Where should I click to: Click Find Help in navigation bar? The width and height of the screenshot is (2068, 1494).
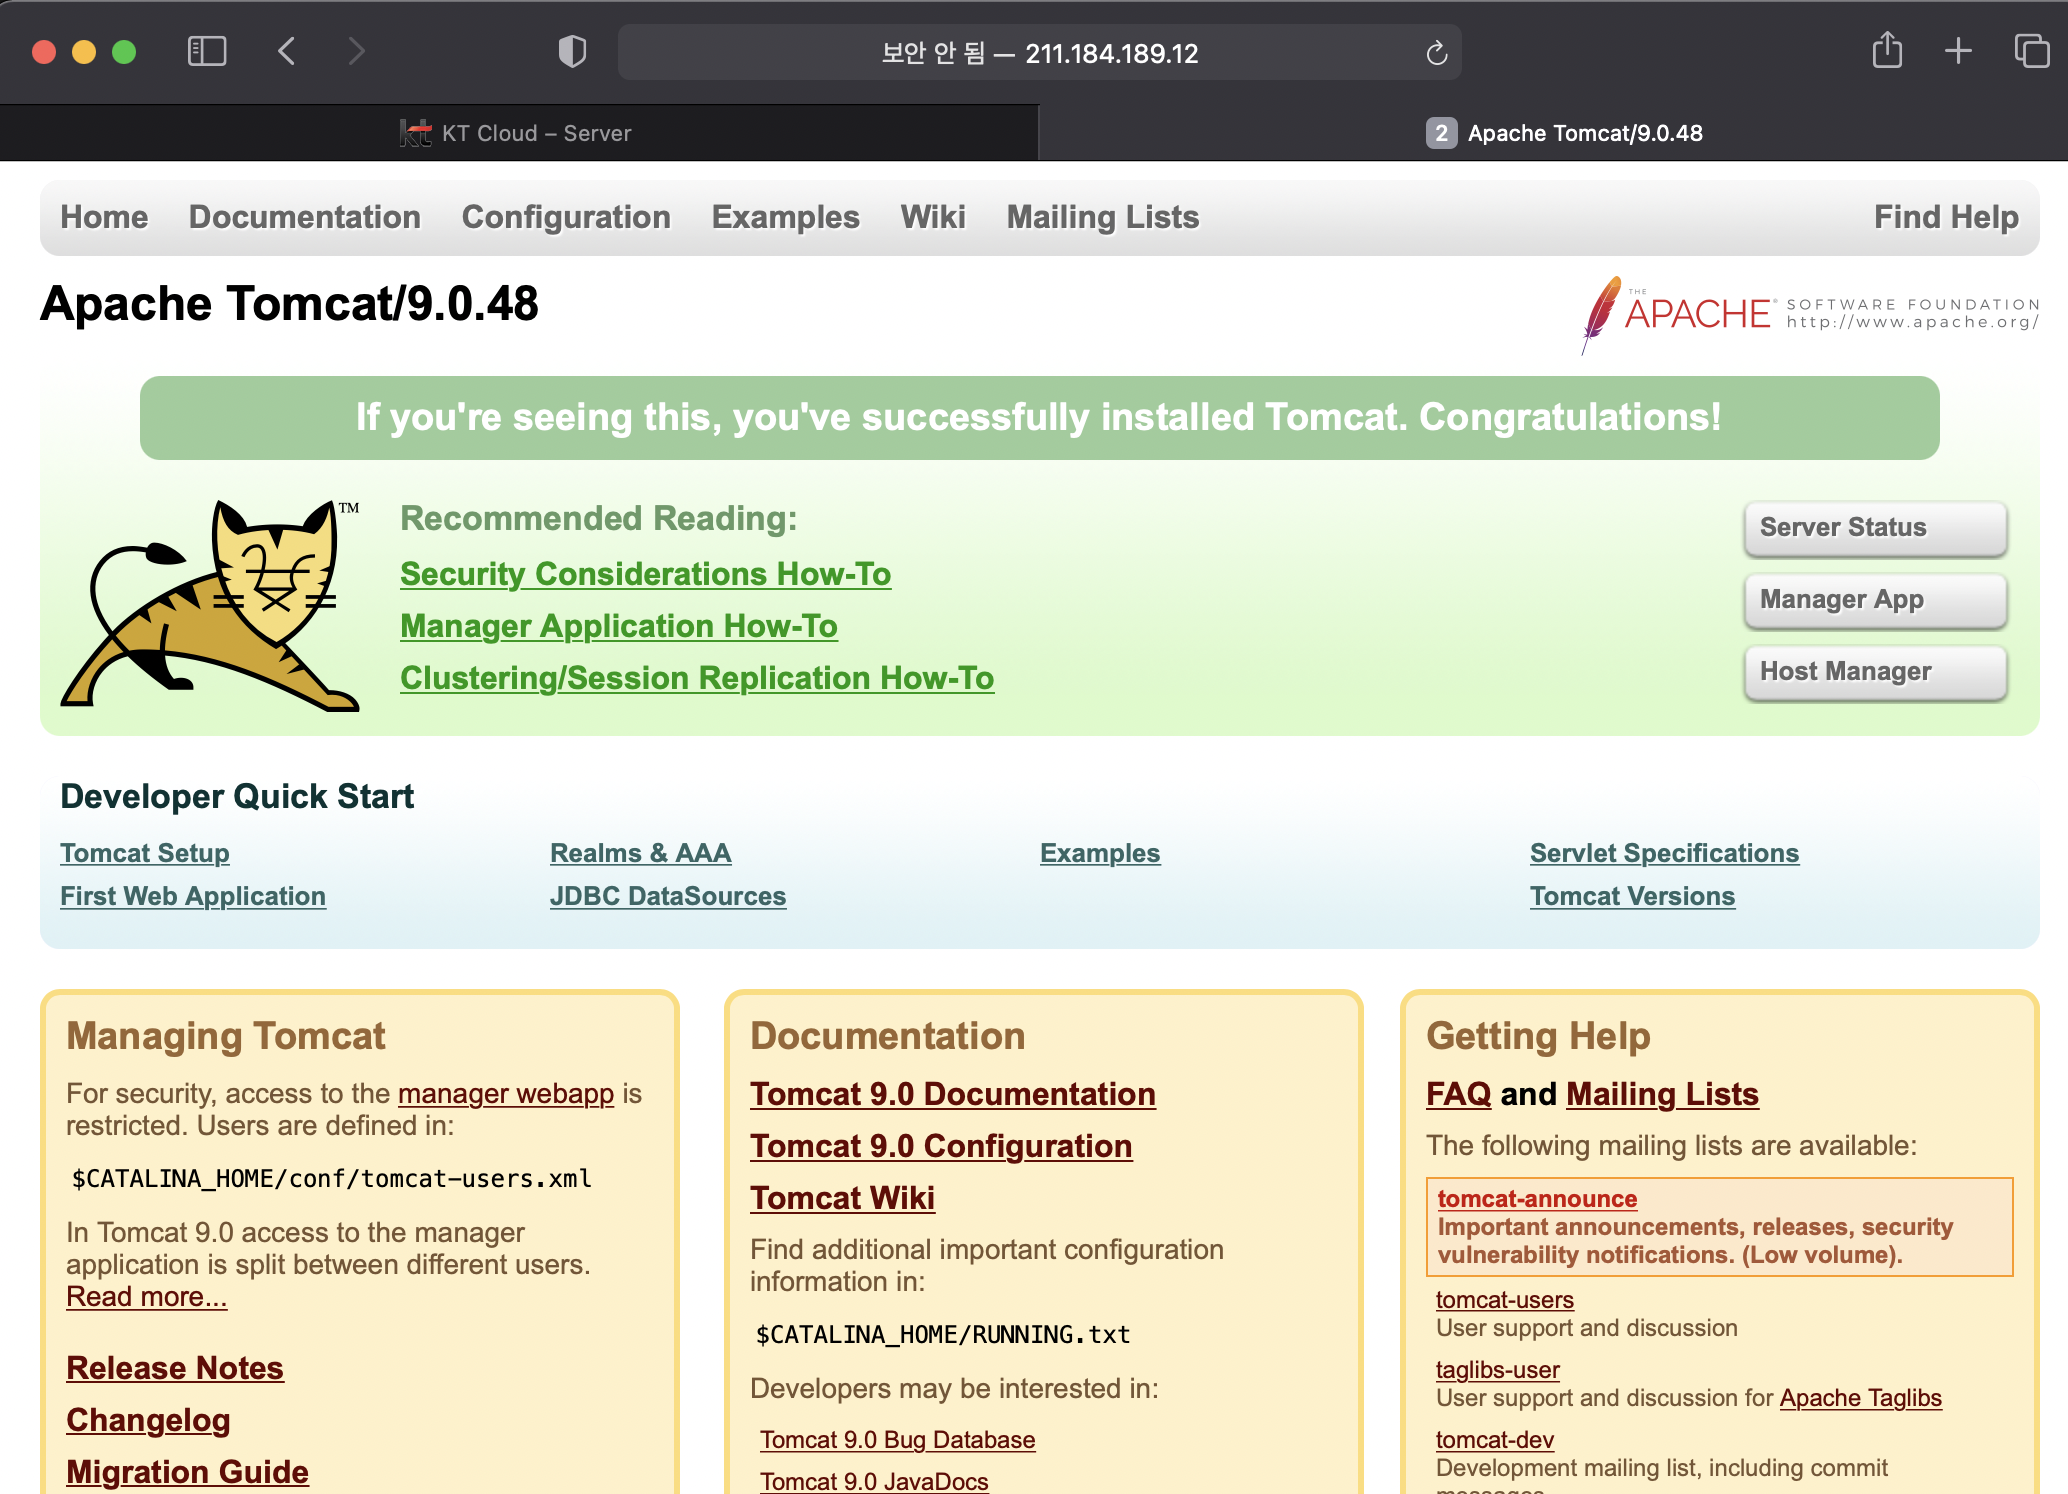(x=1945, y=217)
